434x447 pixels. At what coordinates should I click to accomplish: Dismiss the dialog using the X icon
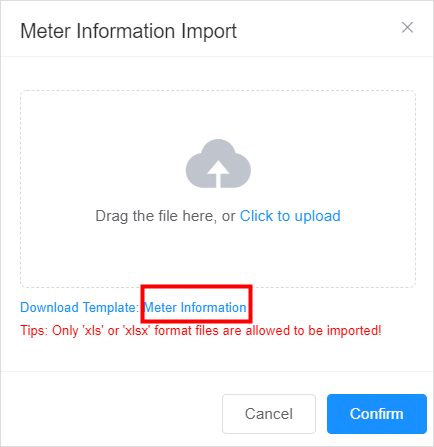[407, 28]
